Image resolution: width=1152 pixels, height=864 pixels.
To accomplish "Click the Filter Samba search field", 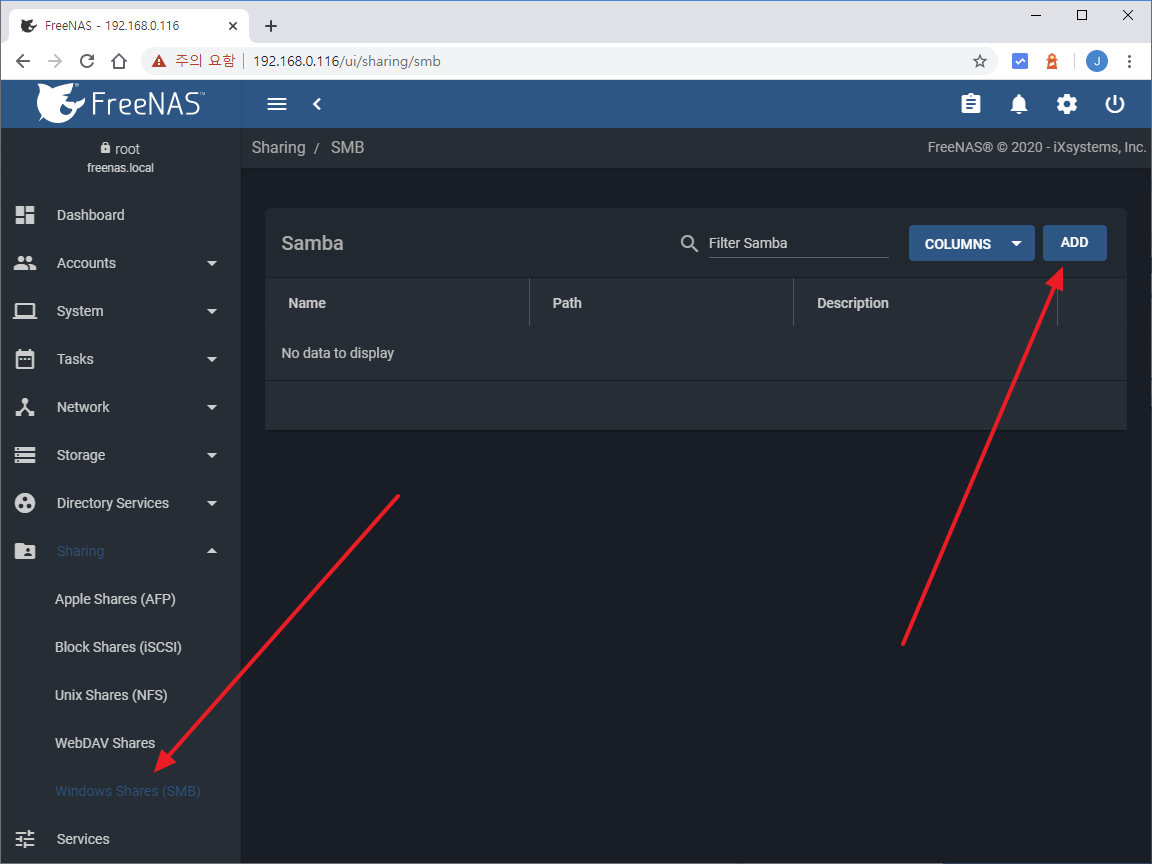I will (799, 243).
